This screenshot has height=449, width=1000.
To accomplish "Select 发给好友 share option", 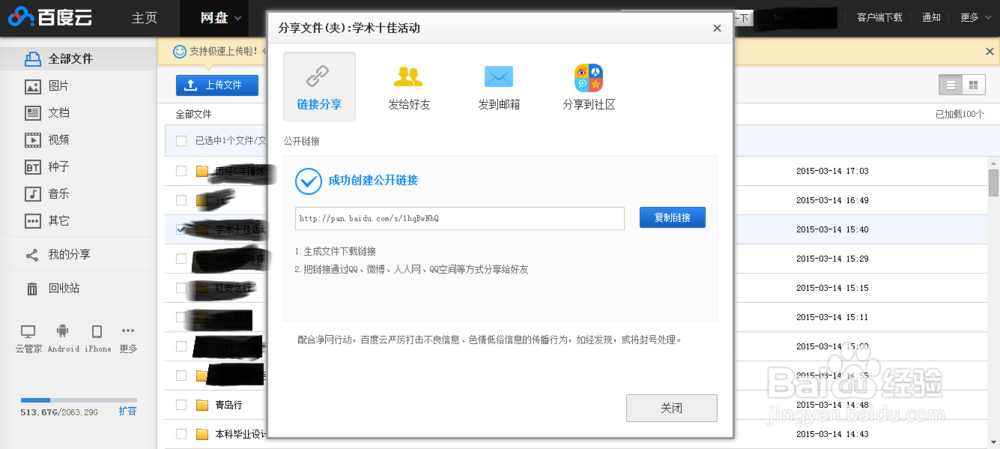I will 409,87.
